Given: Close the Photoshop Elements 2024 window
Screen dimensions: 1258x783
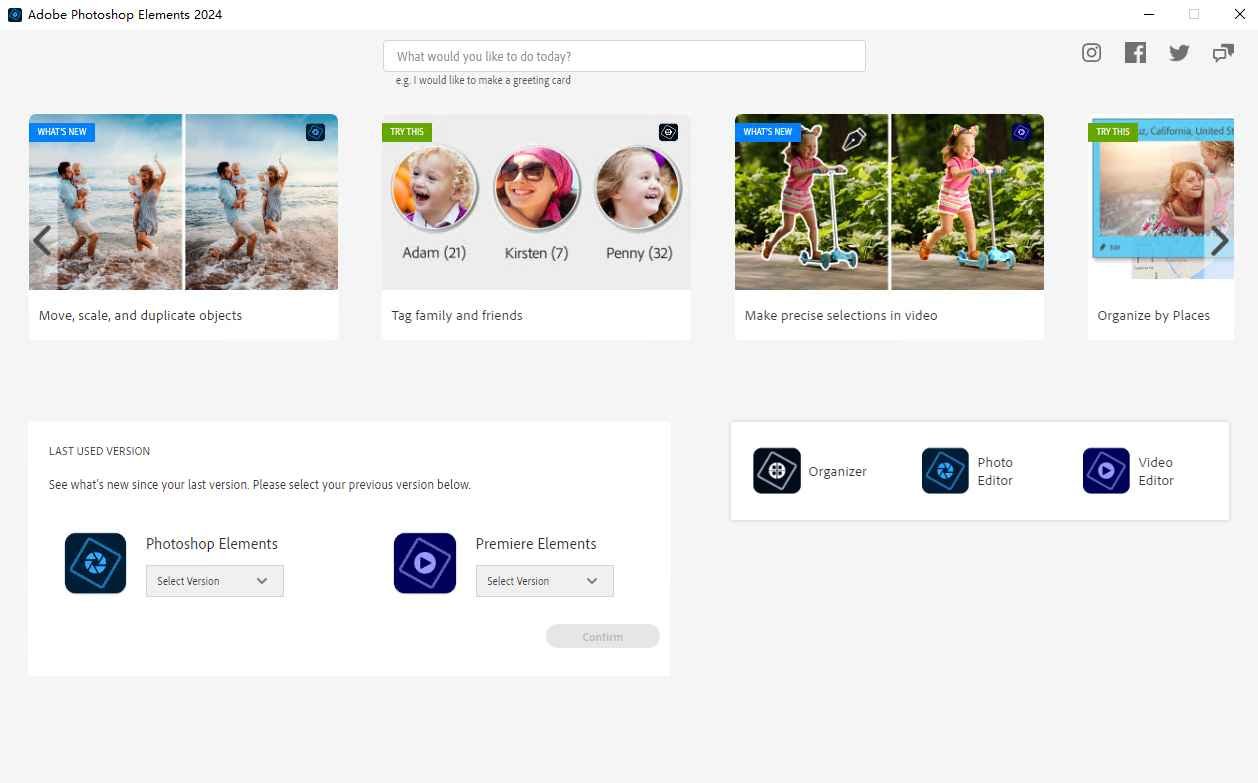Looking at the screenshot, I should click(x=1239, y=14).
